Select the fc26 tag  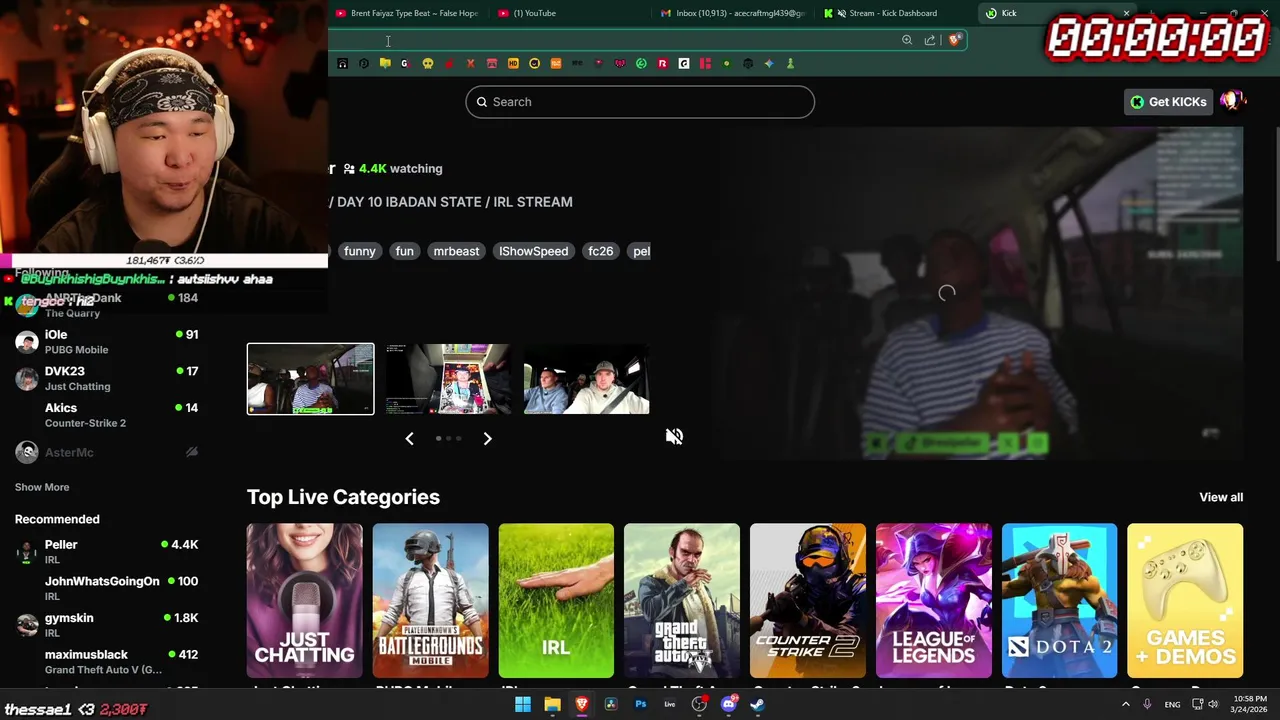(x=600, y=251)
